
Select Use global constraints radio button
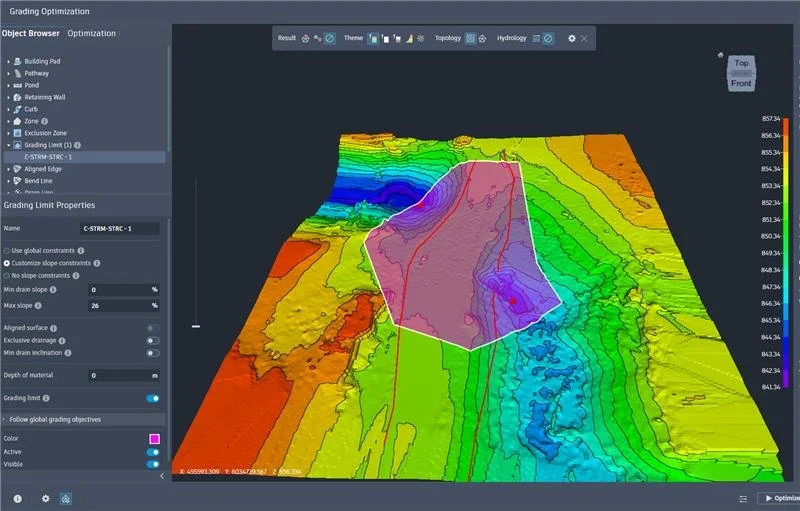[7, 251]
